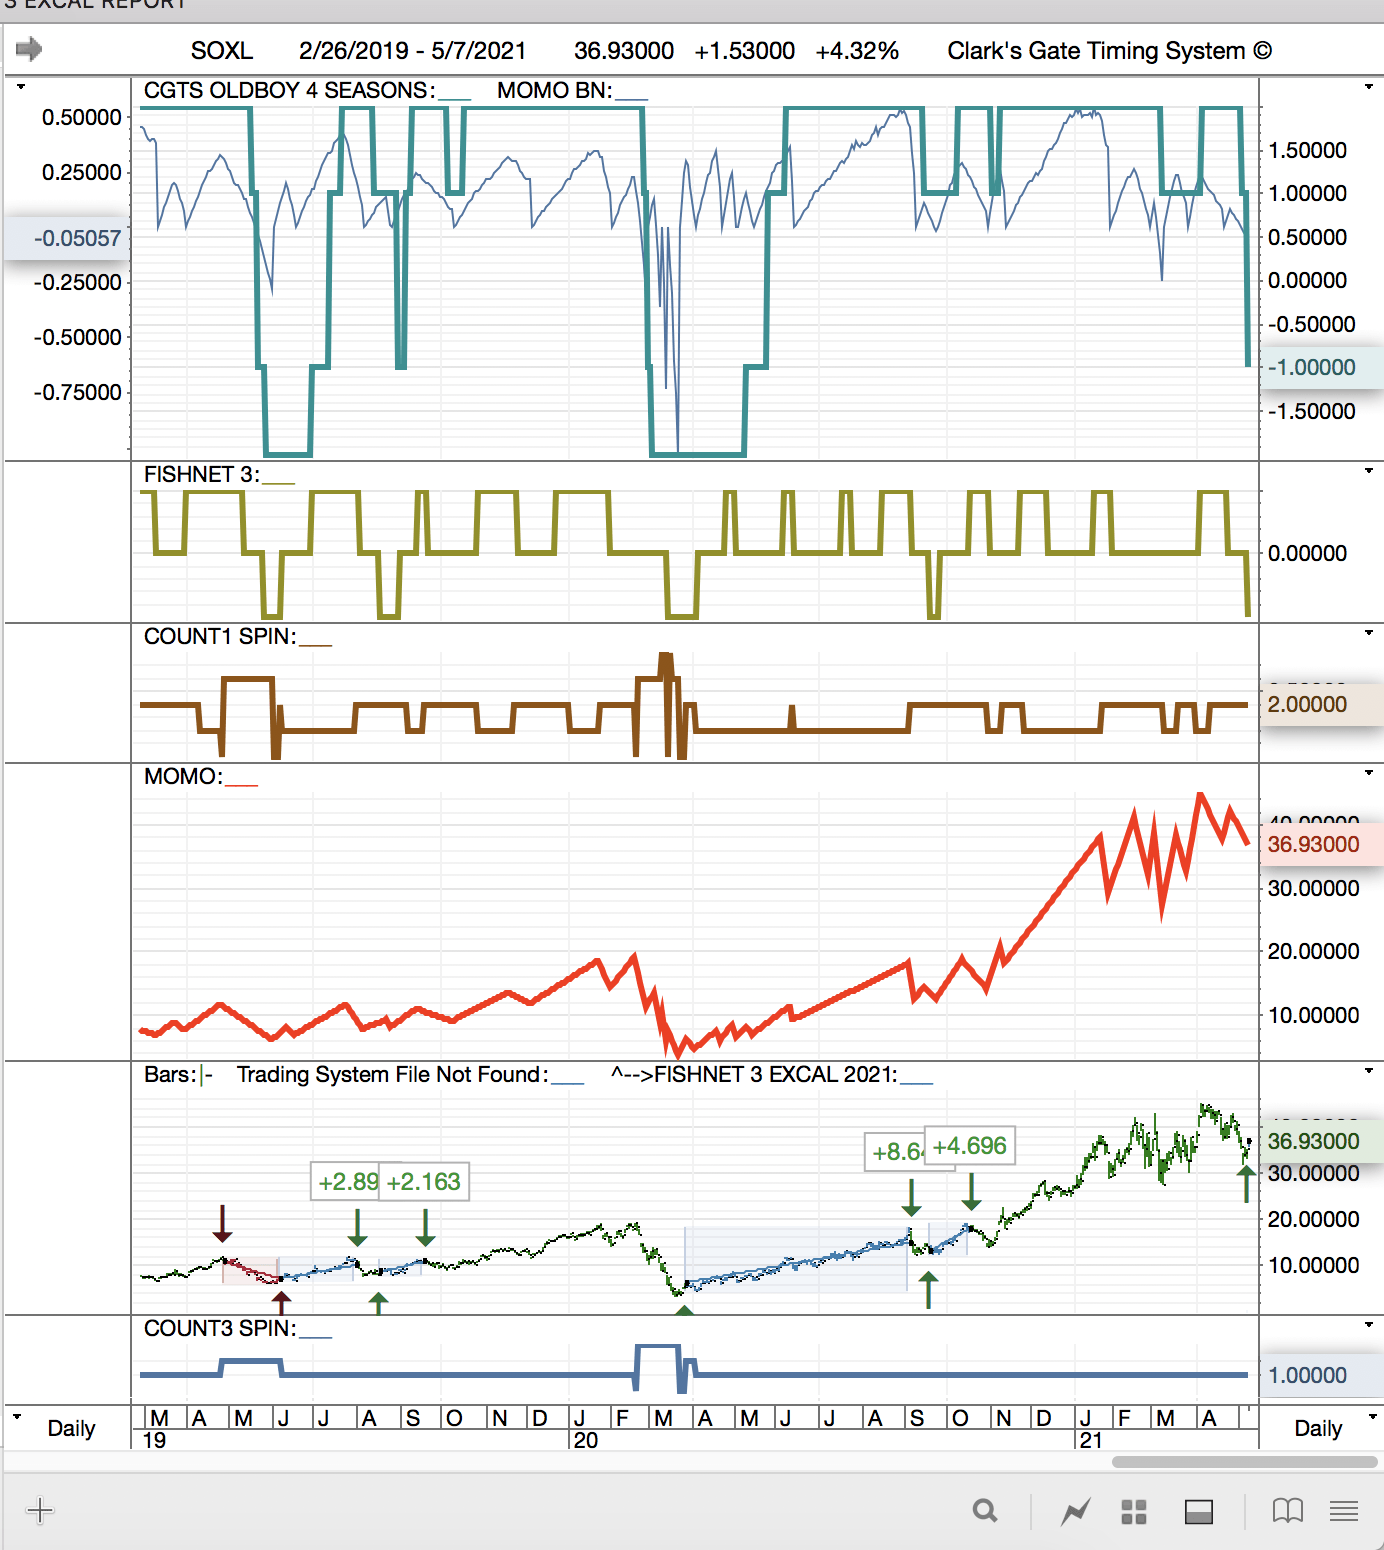Screen dimensions: 1384x1550
Task: Click the Clark's Gate Timing System title
Action: [1109, 51]
